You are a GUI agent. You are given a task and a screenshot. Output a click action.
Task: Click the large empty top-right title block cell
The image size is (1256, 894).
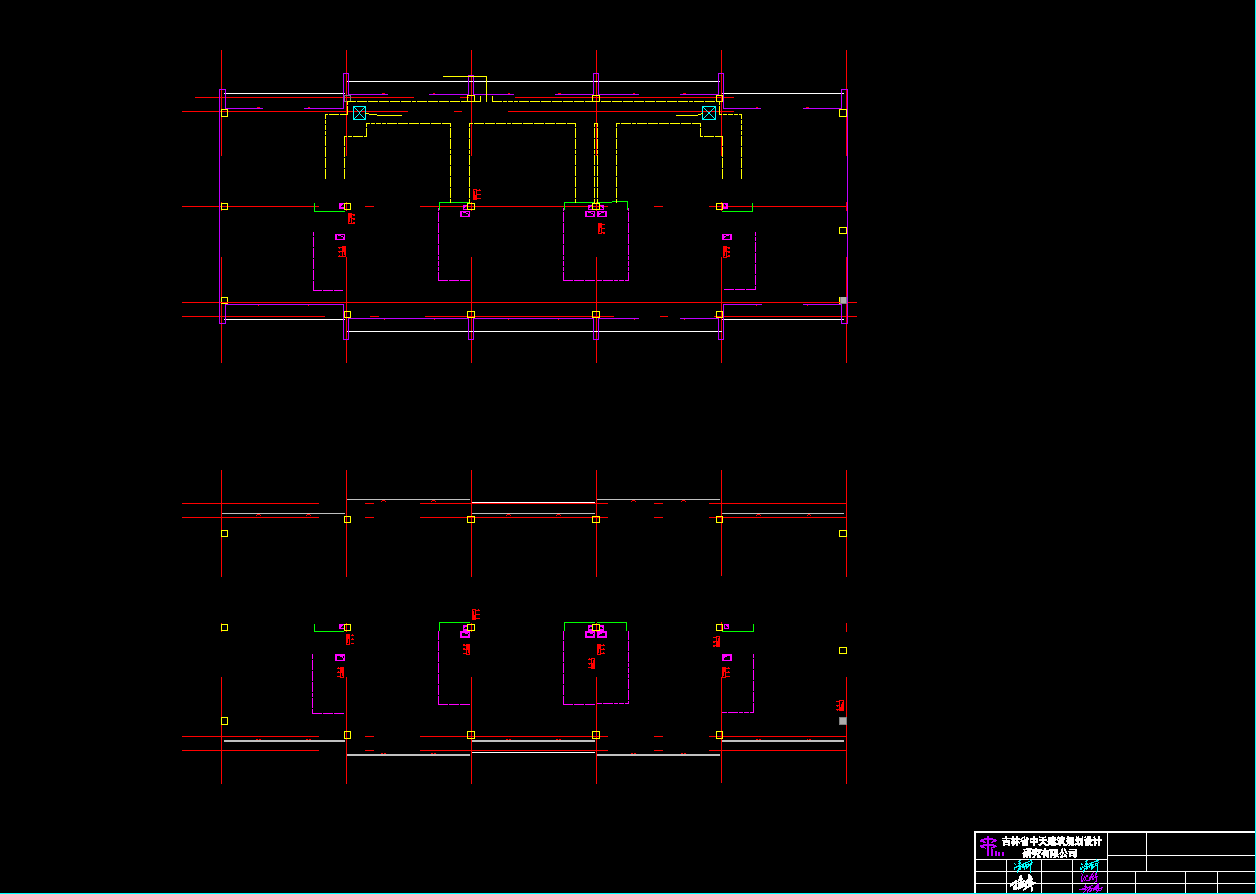pyautogui.click(x=1200, y=843)
